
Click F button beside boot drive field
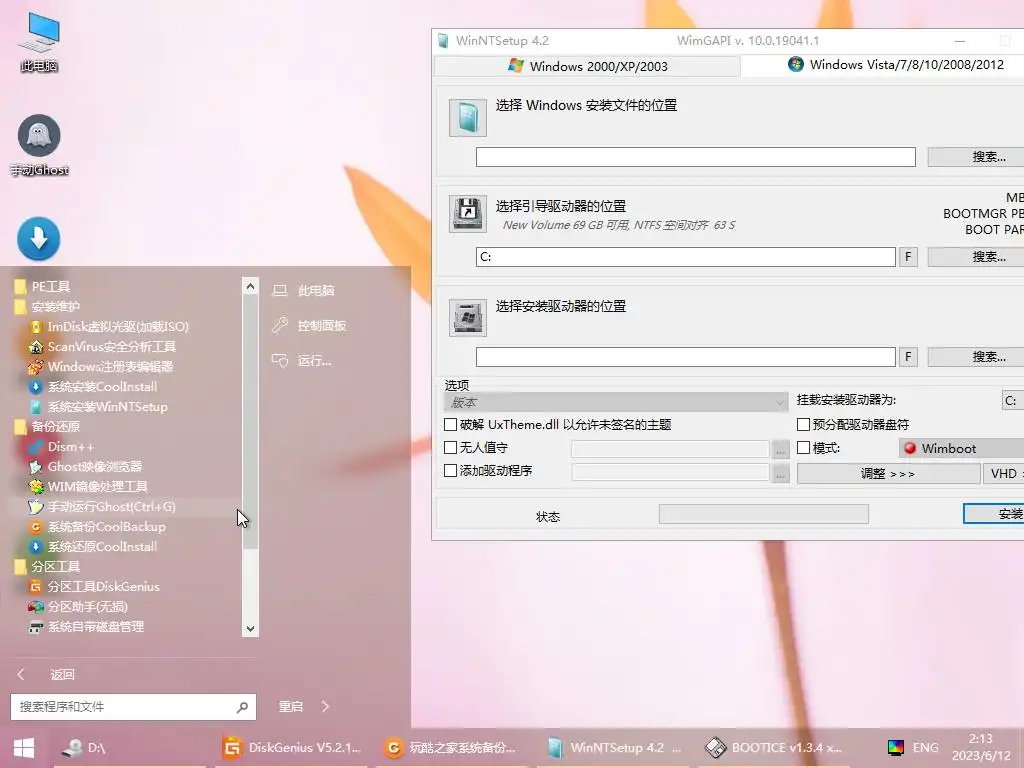click(x=908, y=257)
